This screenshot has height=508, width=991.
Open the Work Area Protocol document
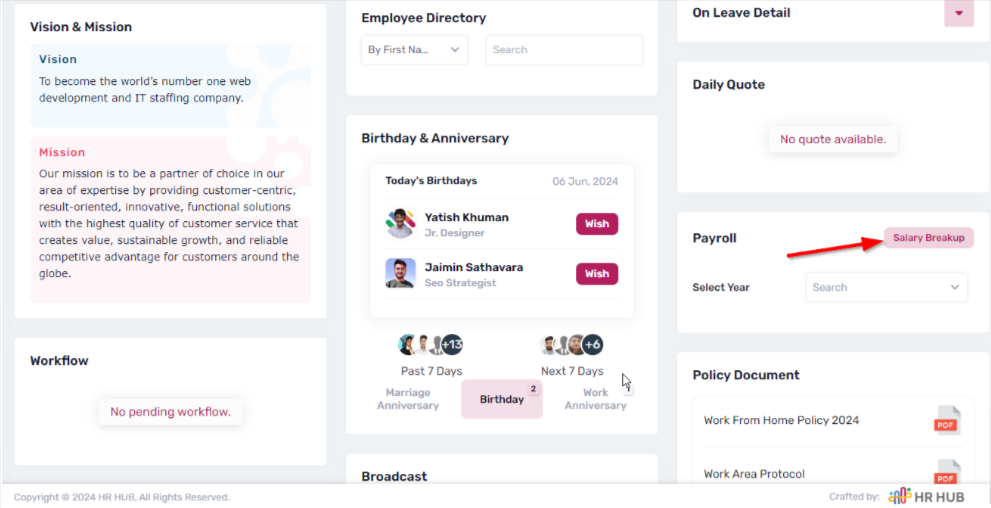pos(754,474)
